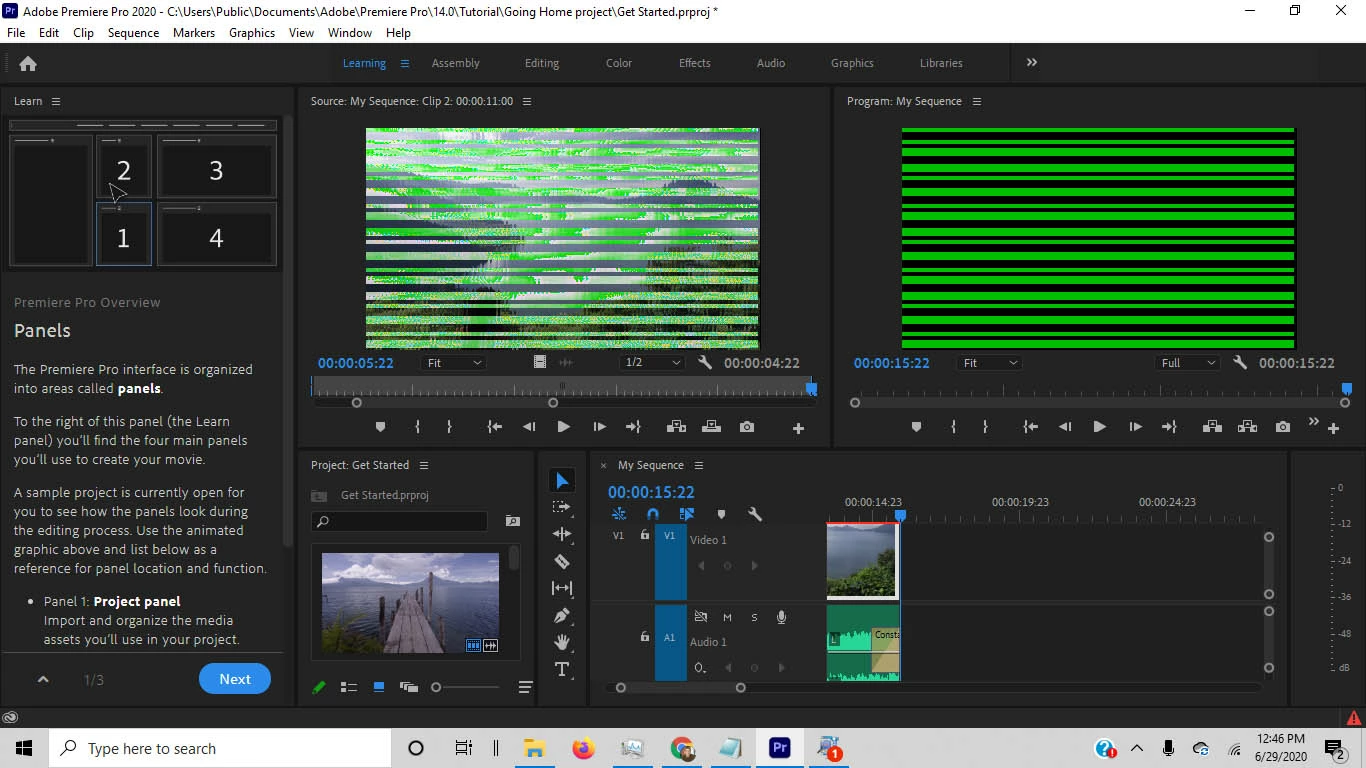Switch Project panel to freeform view
1366x768 pixels.
pyautogui.click(x=409, y=687)
